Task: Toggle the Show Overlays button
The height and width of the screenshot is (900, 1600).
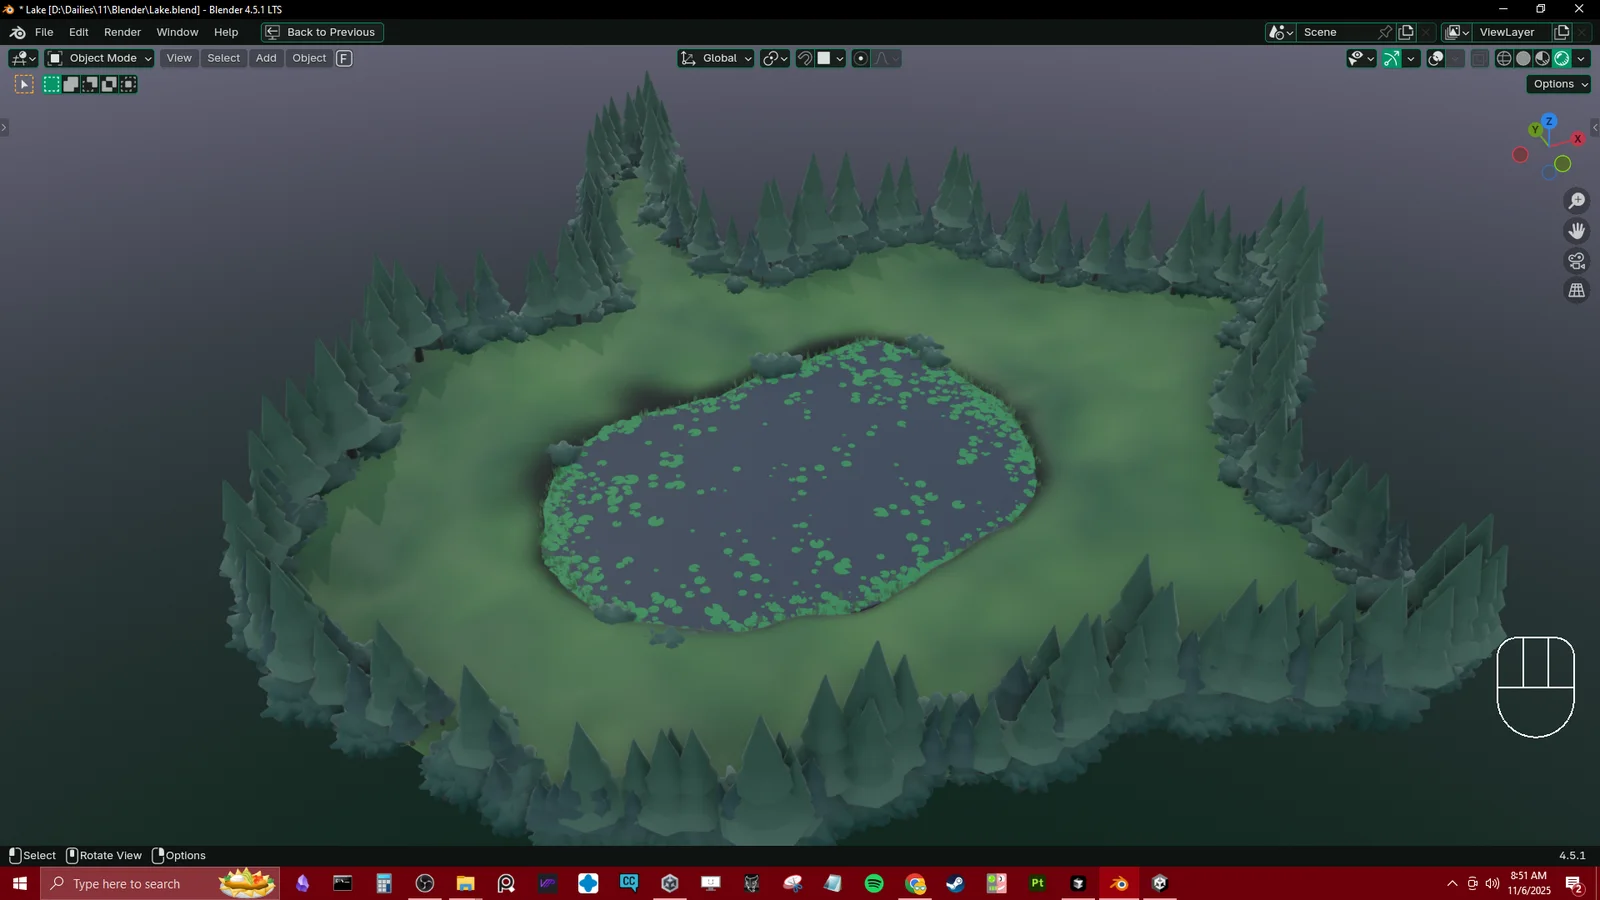Action: tap(1437, 58)
